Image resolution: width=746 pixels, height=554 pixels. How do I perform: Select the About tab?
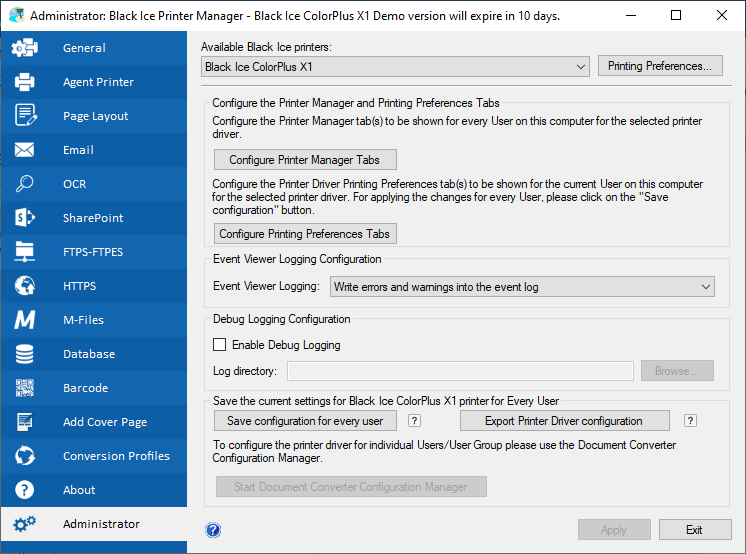coord(94,490)
